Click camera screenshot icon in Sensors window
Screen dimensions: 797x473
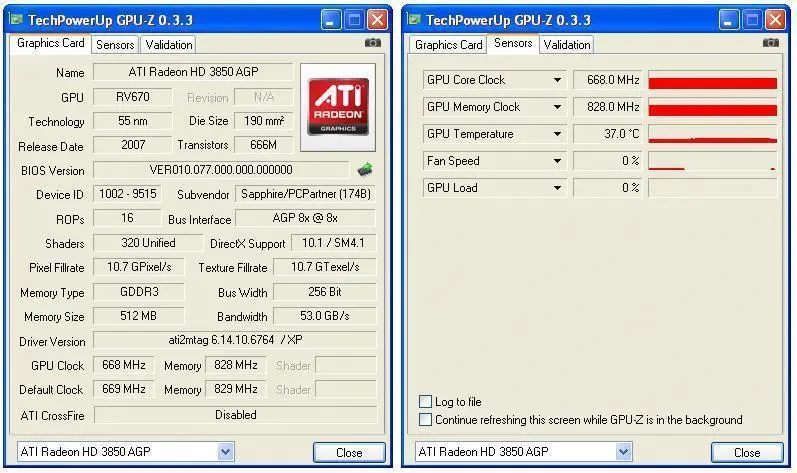771,43
